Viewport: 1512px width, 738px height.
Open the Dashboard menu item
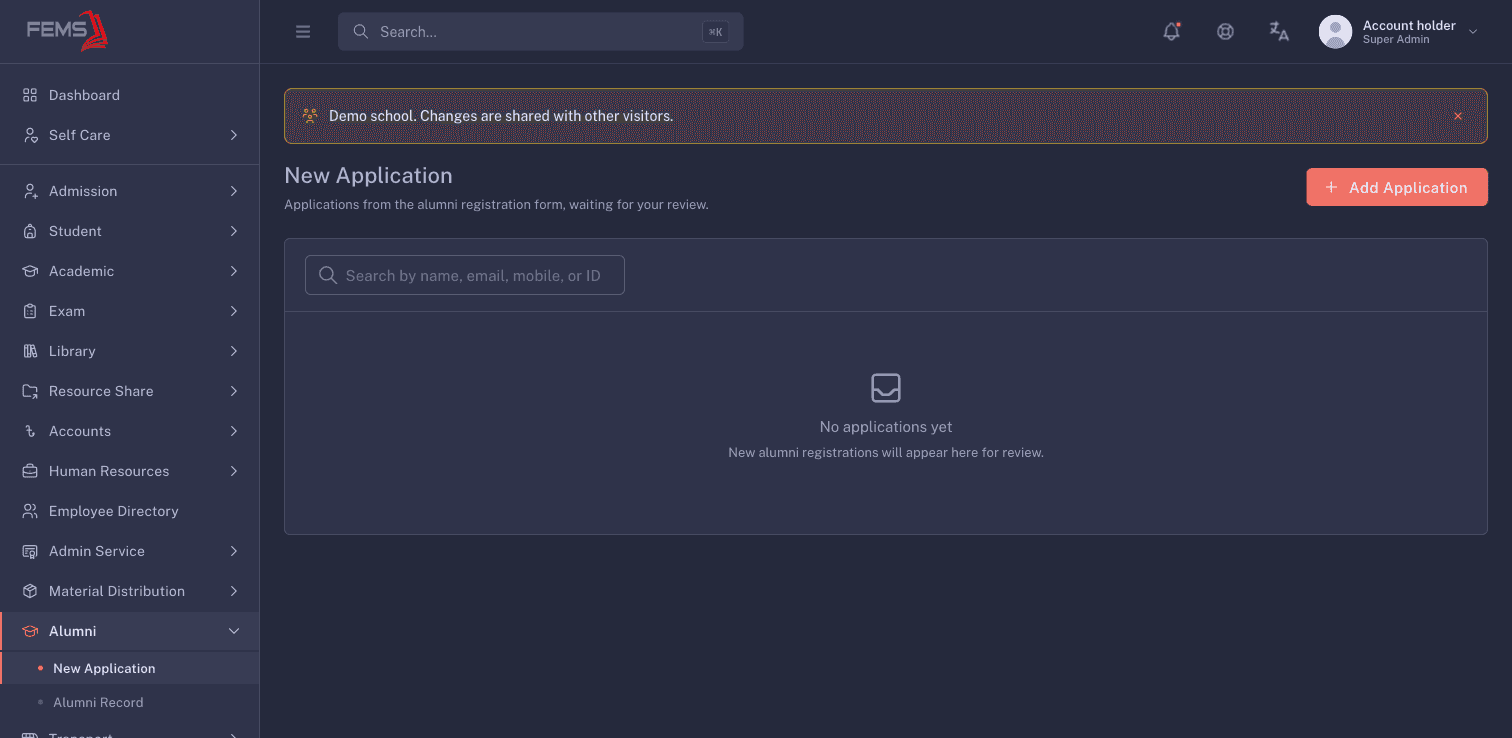click(x=130, y=95)
